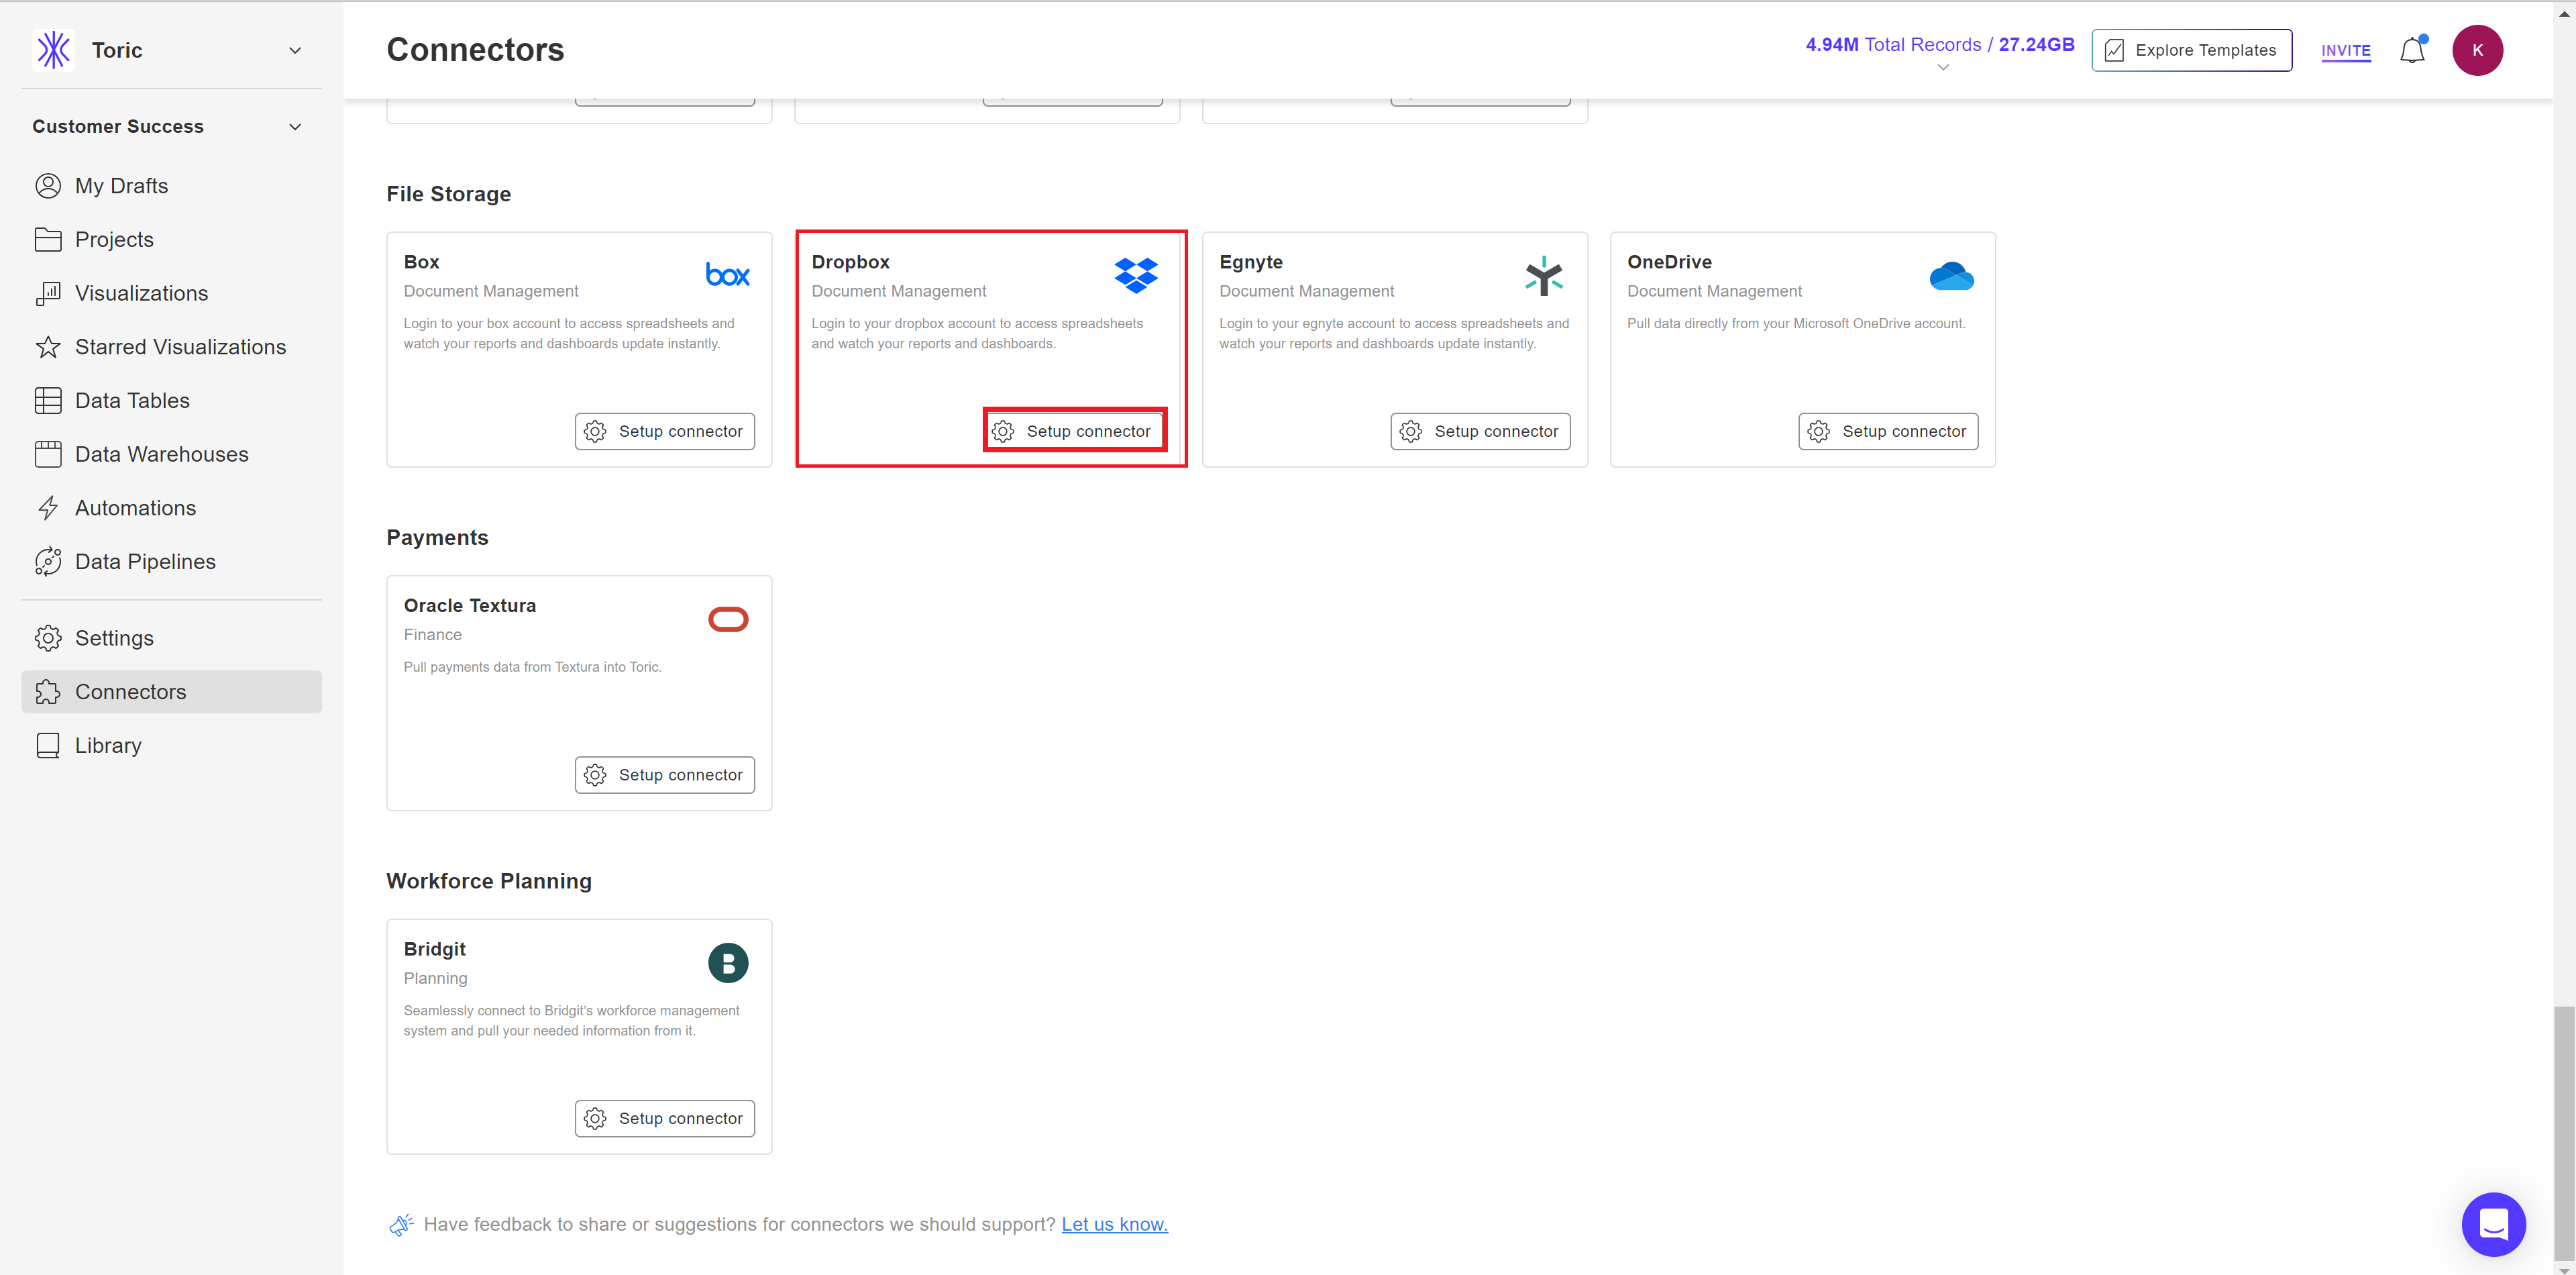Open Data Tables section
Viewport: 2576px width, 1275px height.
[171, 401]
